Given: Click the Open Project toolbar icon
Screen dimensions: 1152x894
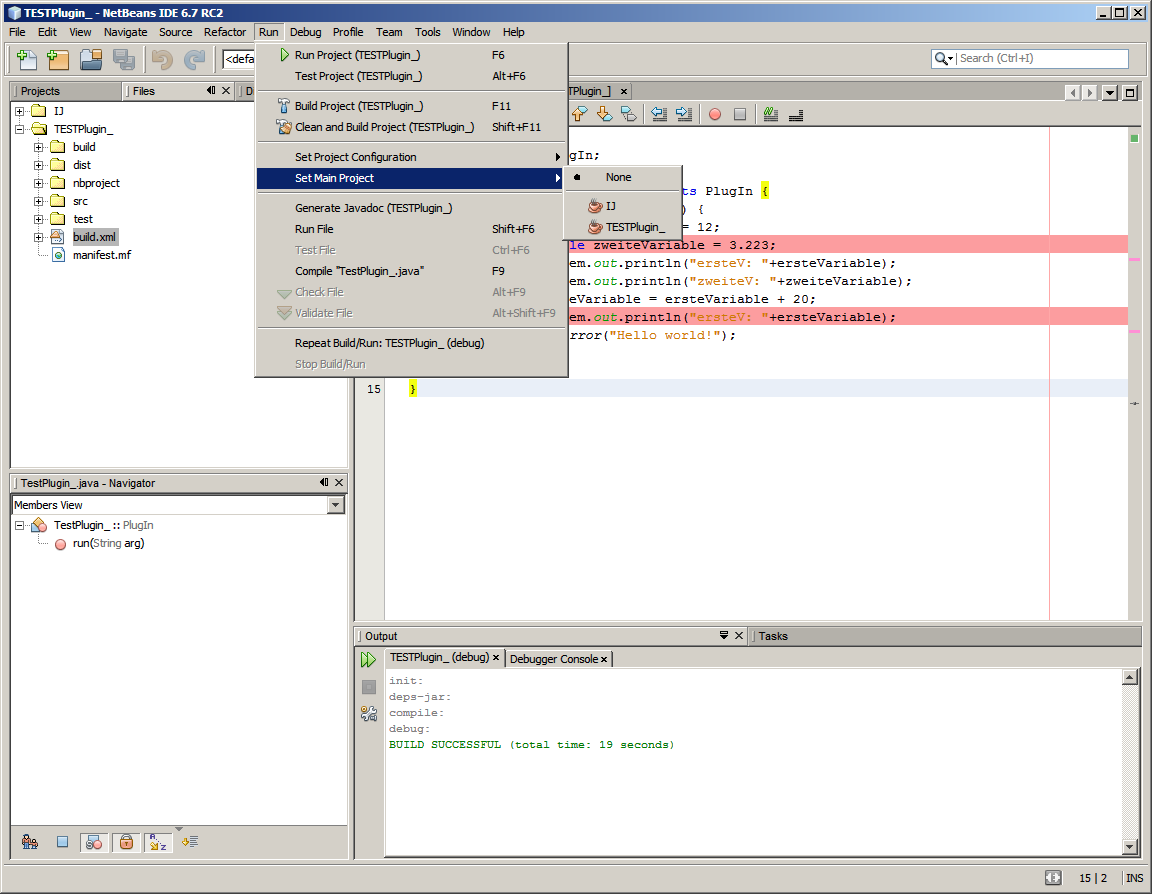Looking at the screenshot, I should [x=91, y=59].
